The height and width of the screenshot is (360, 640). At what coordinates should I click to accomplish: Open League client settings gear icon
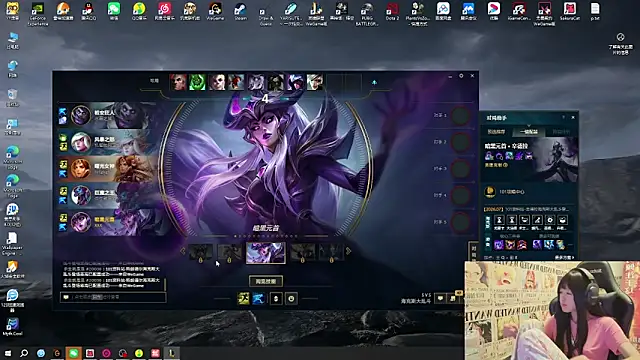[x=461, y=76]
